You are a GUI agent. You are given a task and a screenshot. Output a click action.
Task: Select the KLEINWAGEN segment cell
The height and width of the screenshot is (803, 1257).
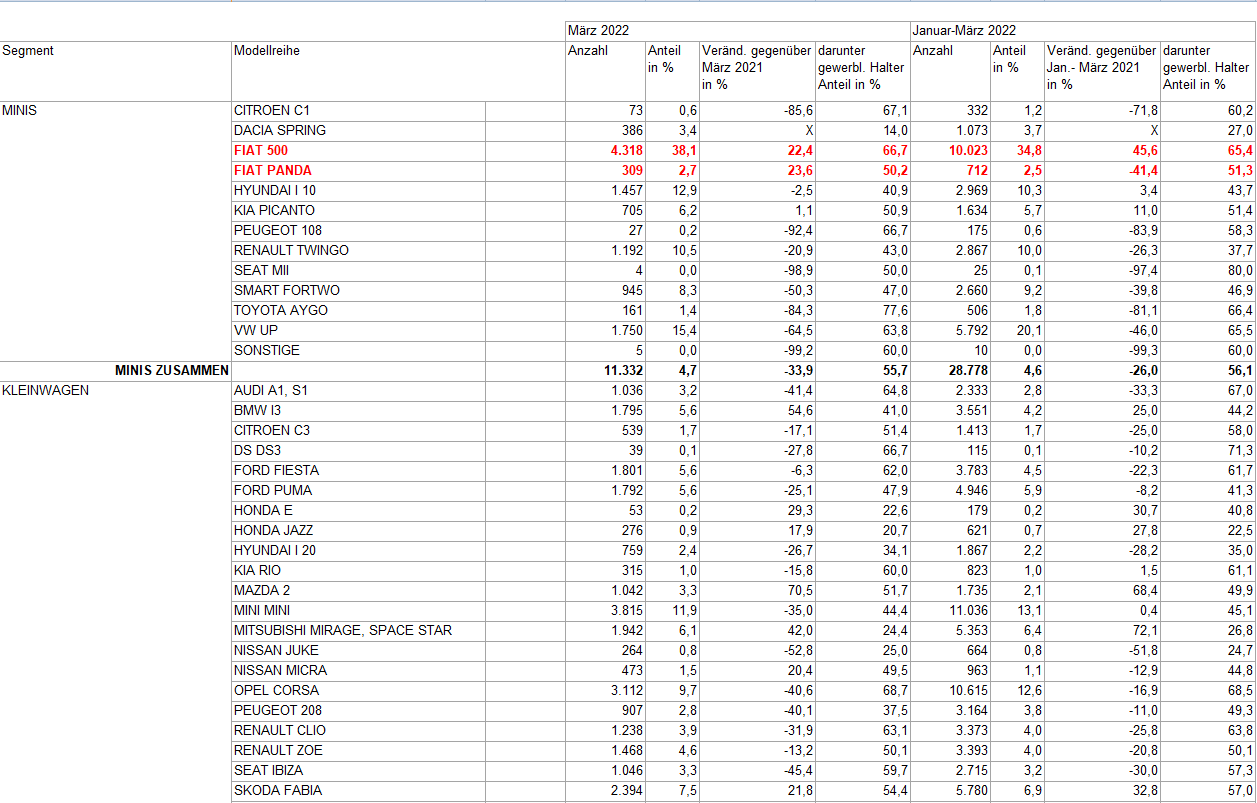46,390
